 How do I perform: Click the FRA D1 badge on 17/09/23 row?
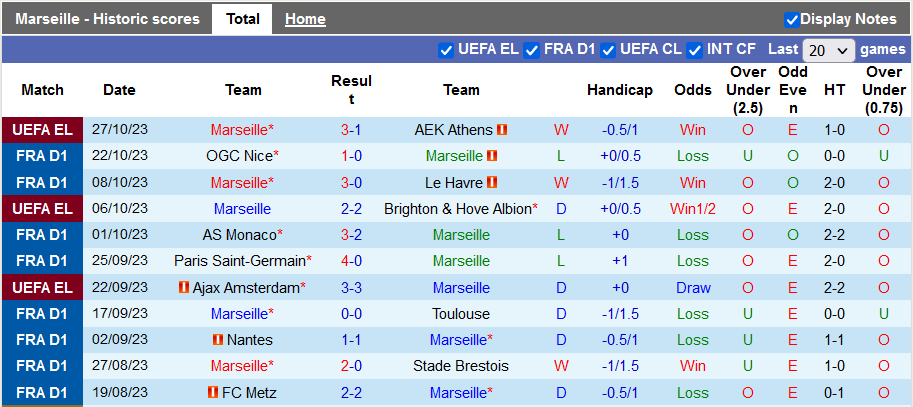42,314
